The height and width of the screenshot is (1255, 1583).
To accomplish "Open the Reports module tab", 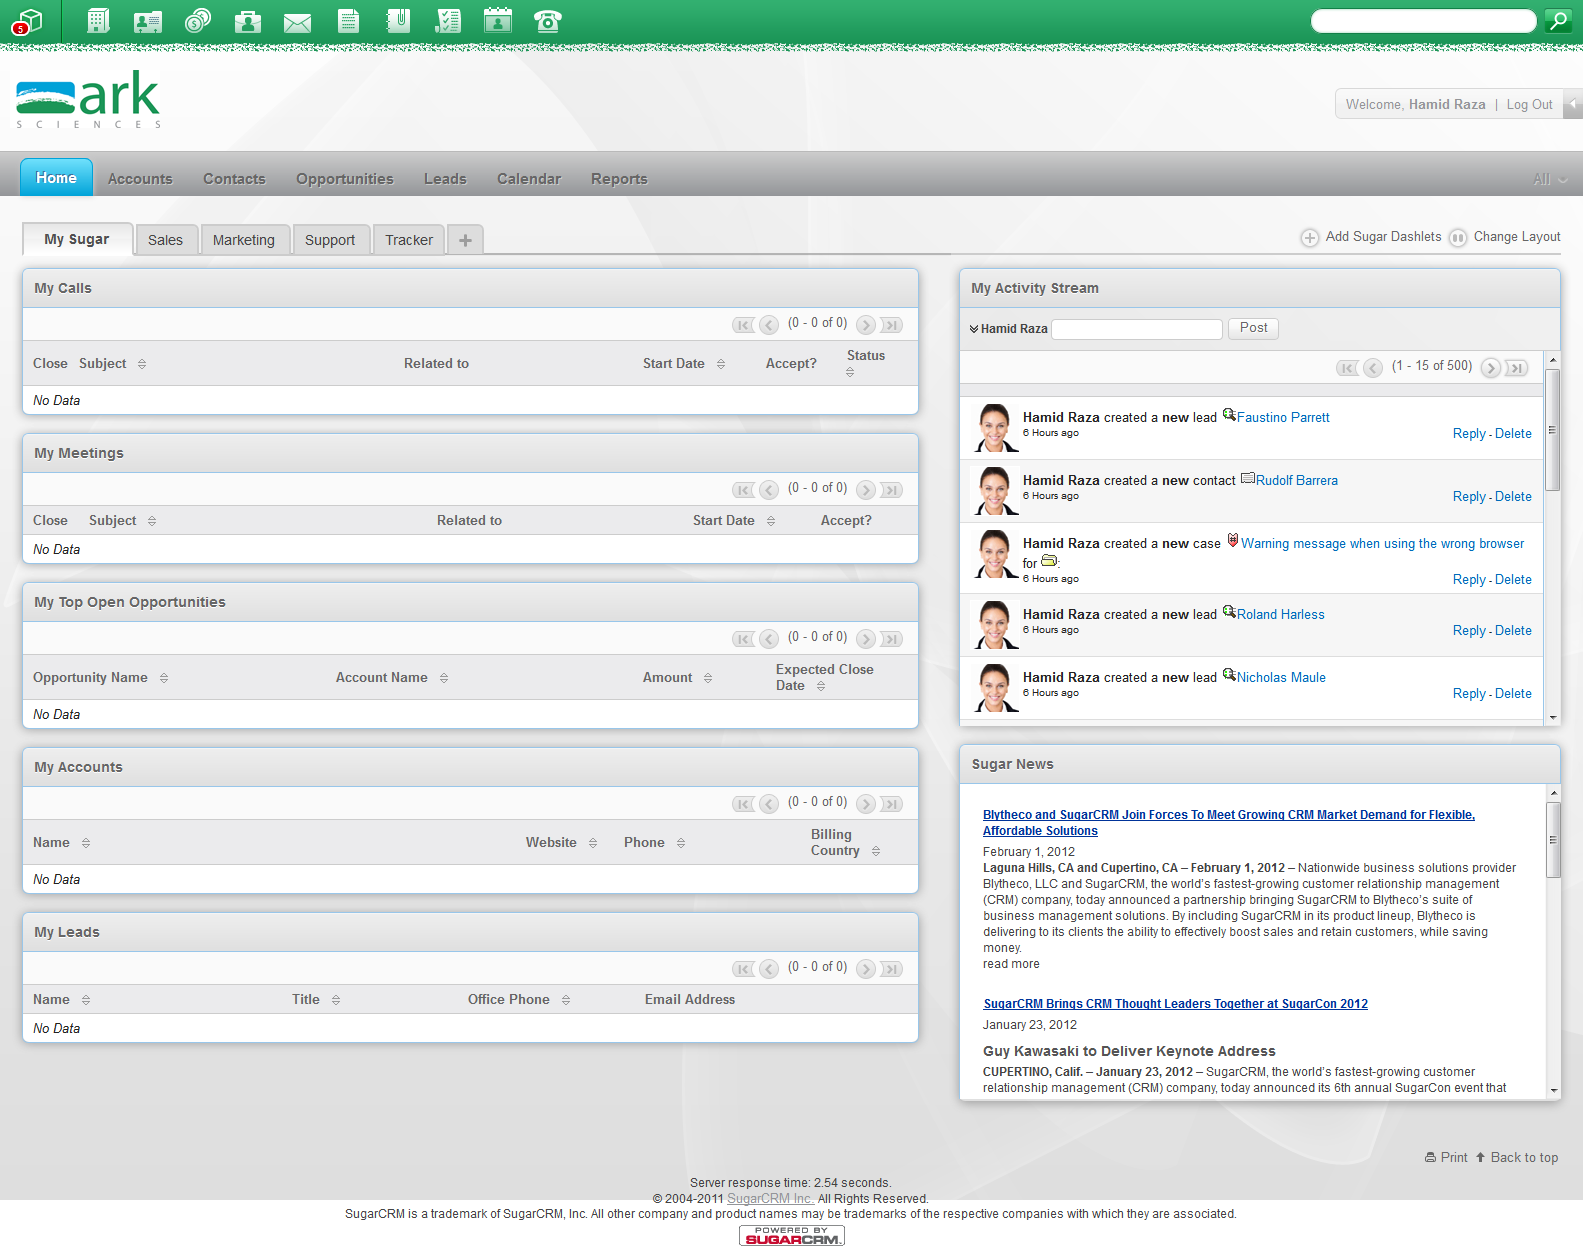I will pyautogui.click(x=619, y=179).
